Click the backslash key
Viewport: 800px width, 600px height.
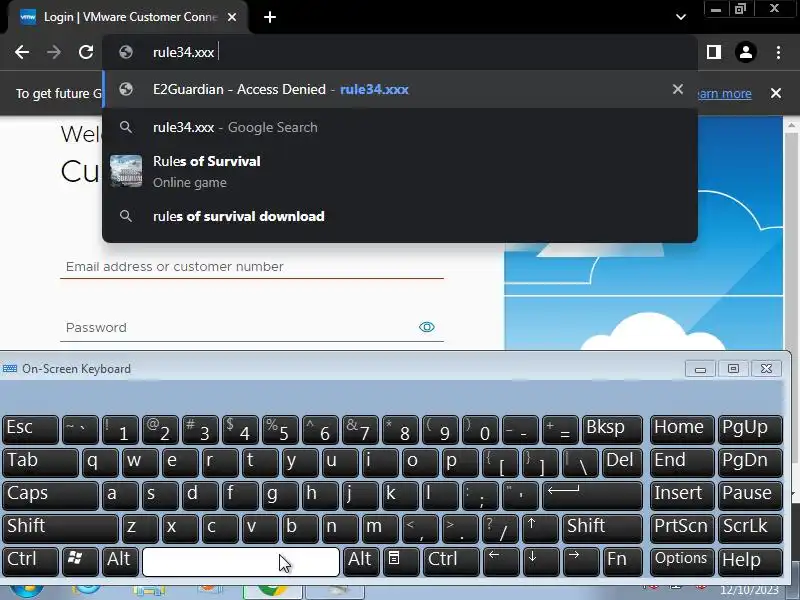pos(581,462)
